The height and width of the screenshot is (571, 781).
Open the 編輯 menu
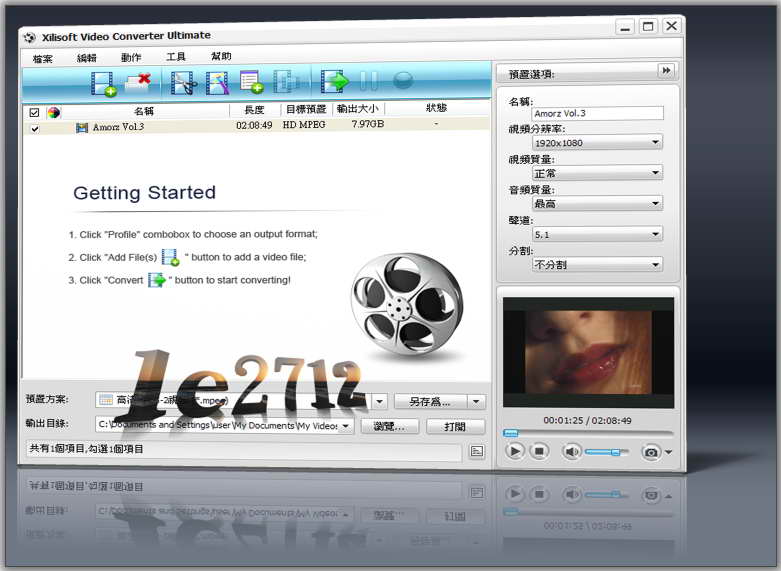[x=86, y=58]
